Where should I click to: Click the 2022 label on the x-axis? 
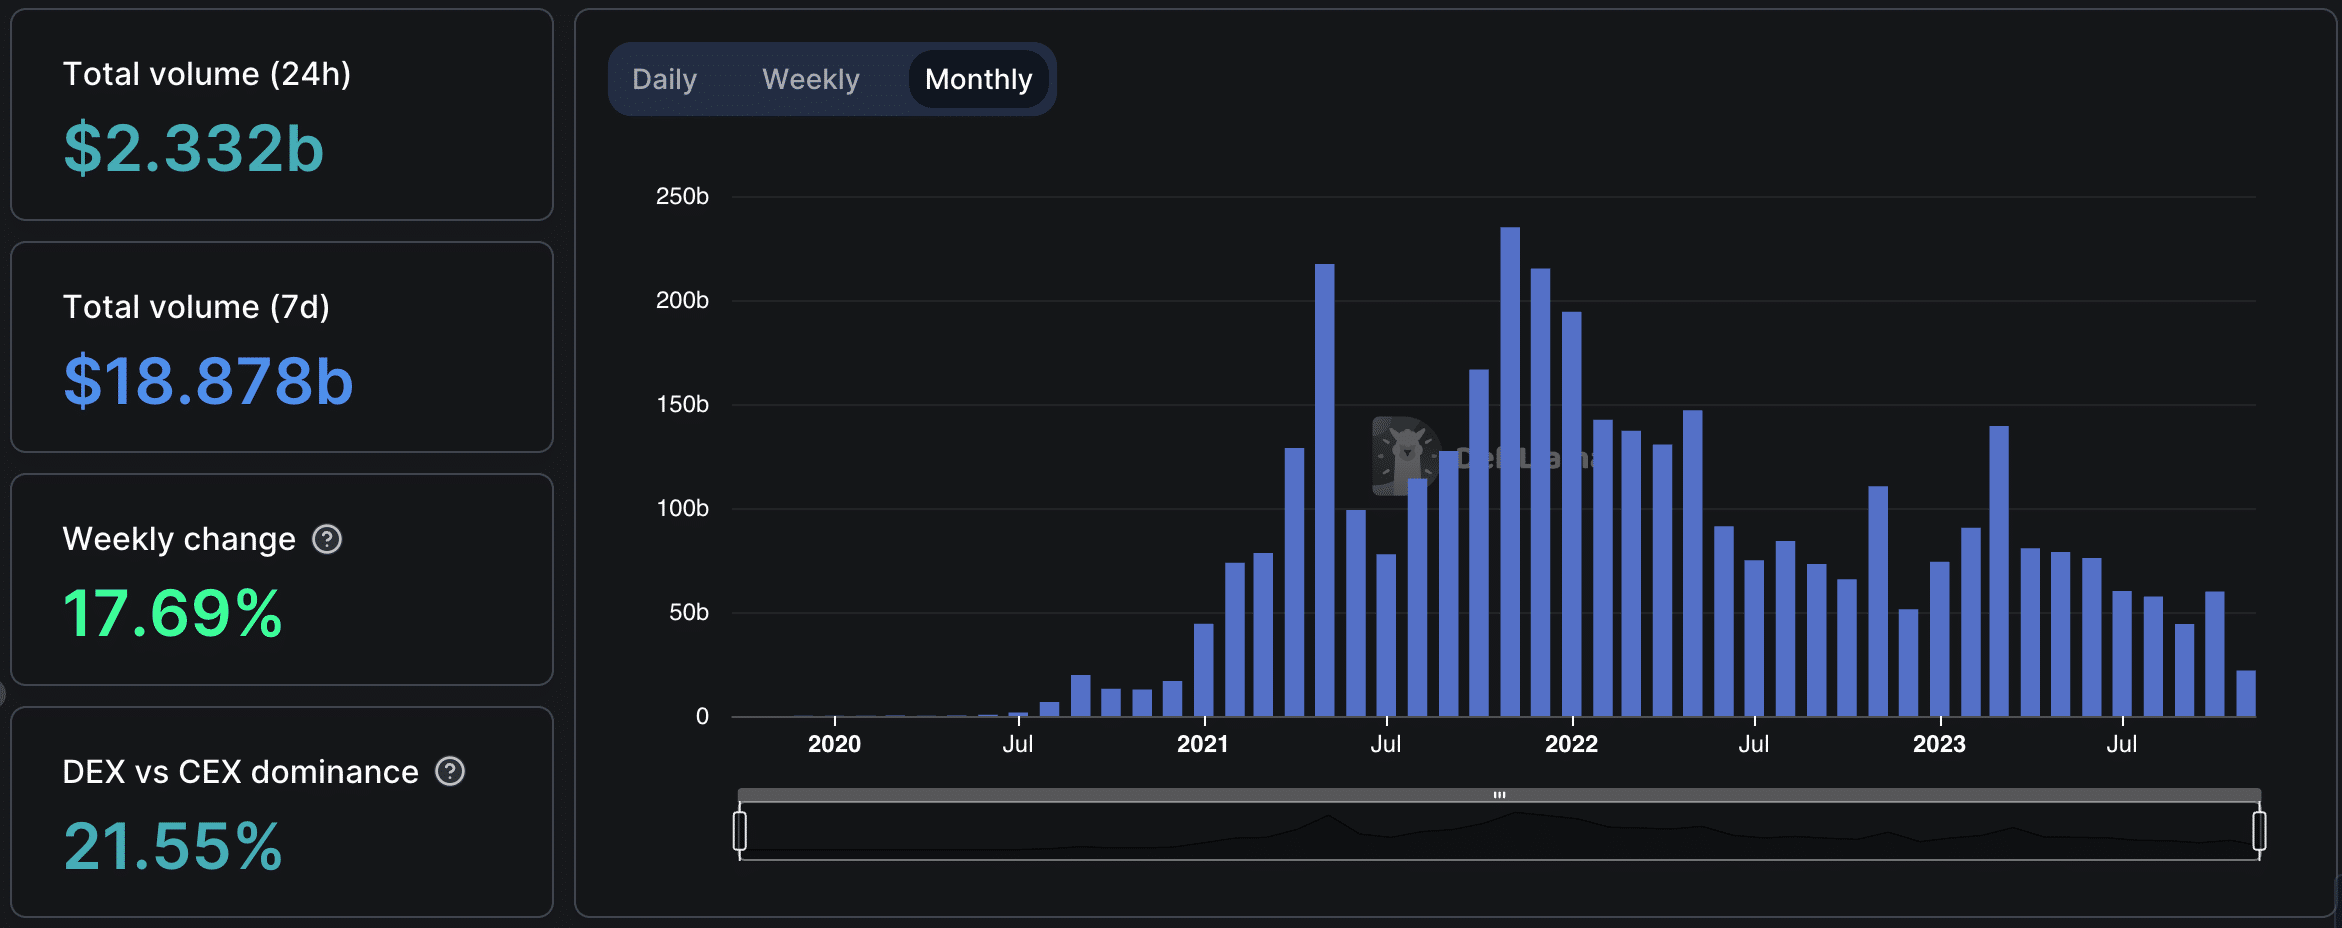1571,744
